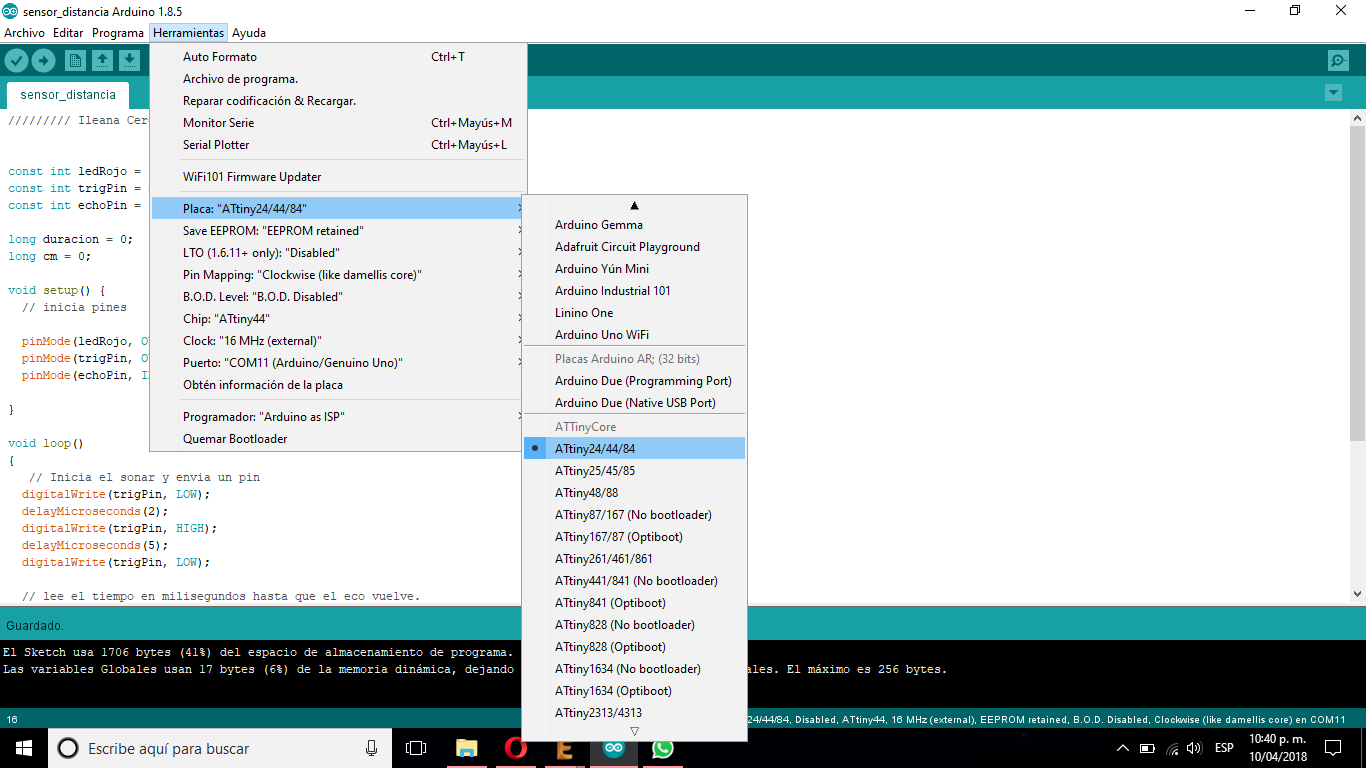Image resolution: width=1366 pixels, height=768 pixels.
Task: Expand the Clock 16 MHz submenu
Action: click(338, 341)
